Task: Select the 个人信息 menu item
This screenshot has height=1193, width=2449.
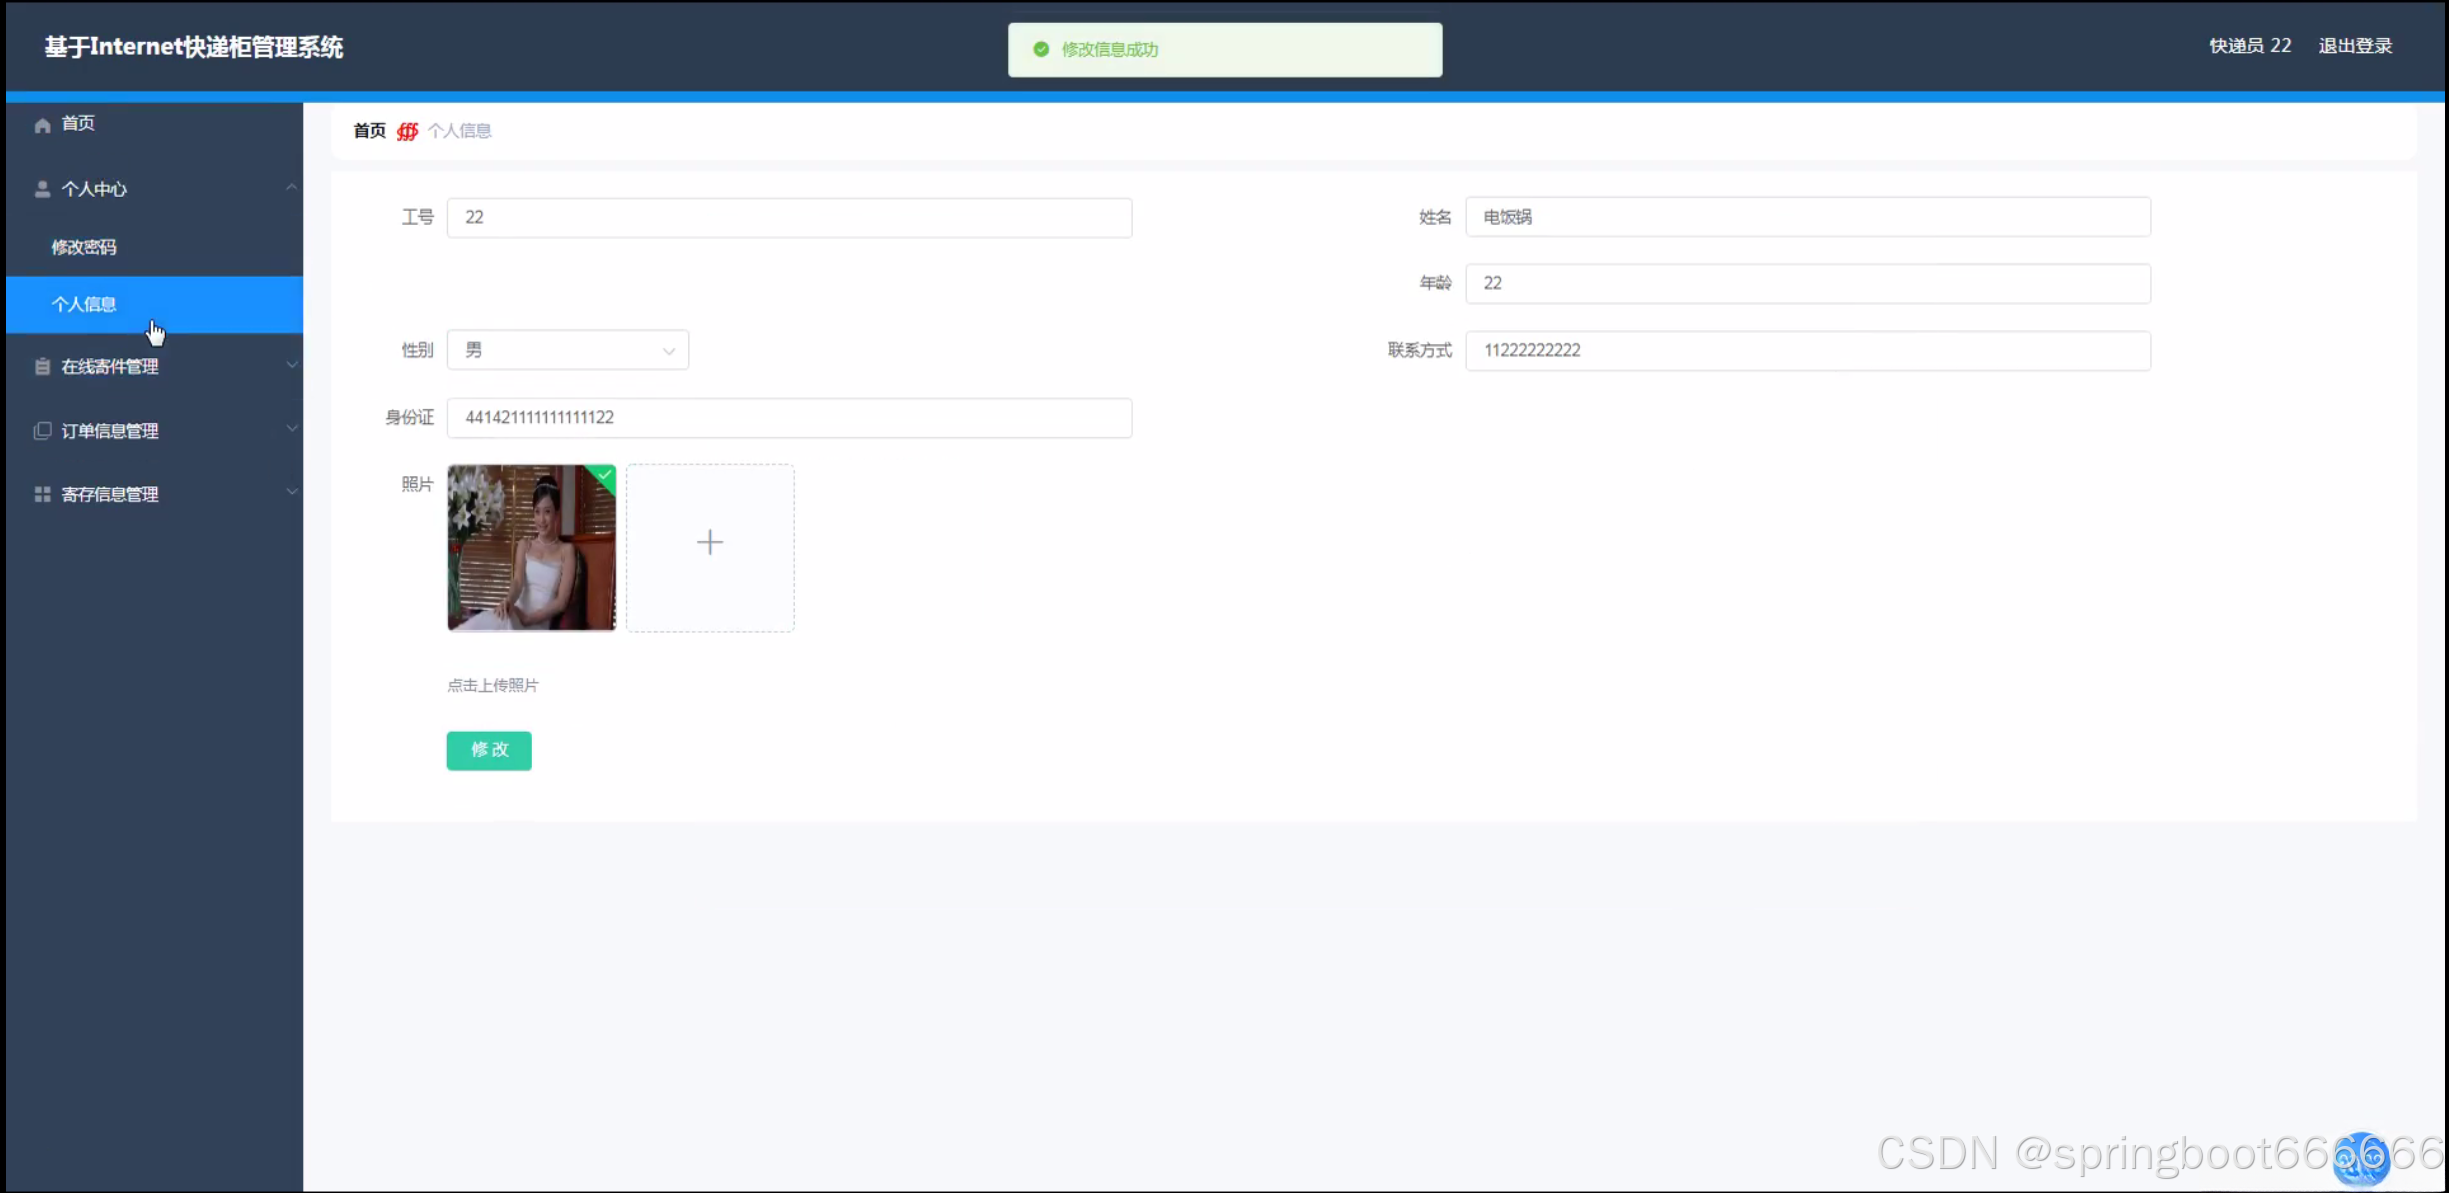Action: (x=84, y=304)
